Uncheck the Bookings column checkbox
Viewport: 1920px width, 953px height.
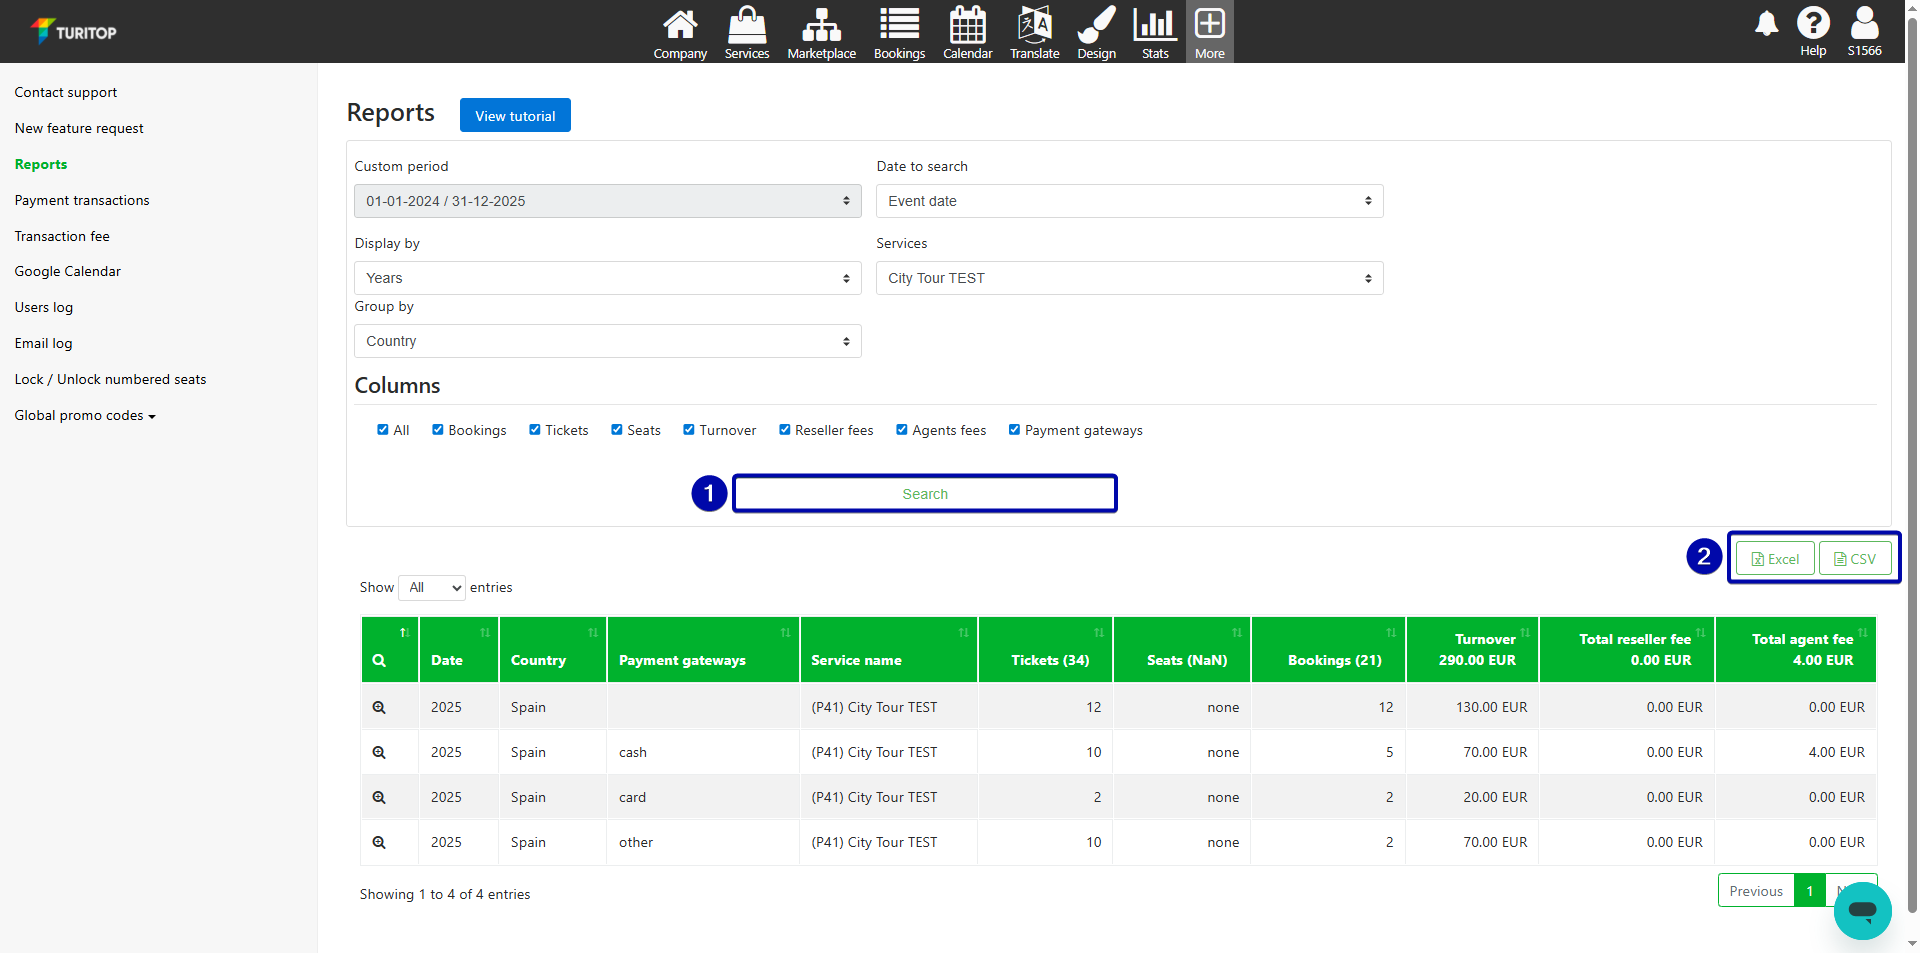[x=438, y=430]
